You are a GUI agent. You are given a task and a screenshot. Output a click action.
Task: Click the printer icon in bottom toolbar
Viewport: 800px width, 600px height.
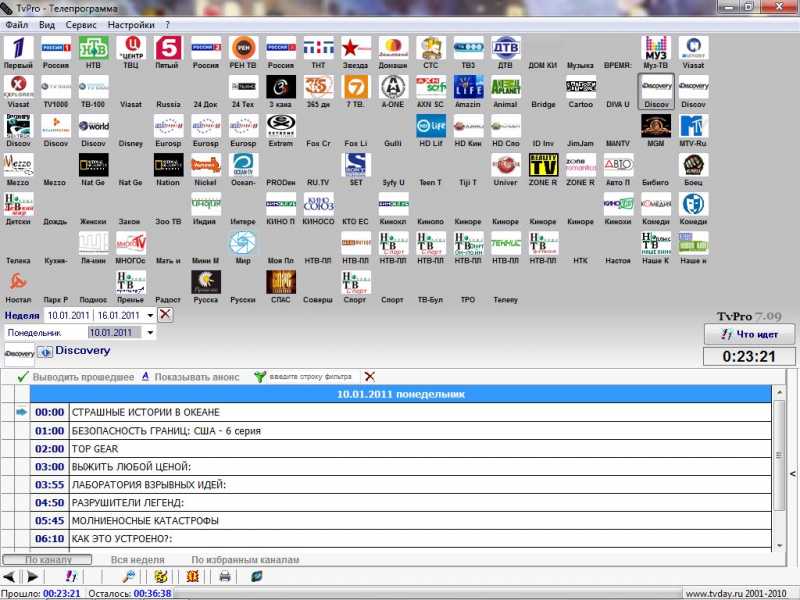[x=224, y=577]
